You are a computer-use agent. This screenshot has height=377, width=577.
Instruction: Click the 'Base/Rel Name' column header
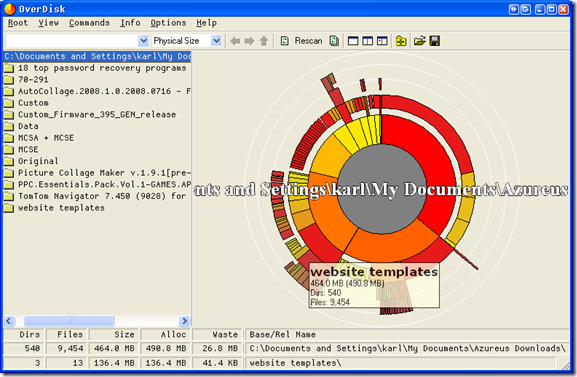click(407, 334)
